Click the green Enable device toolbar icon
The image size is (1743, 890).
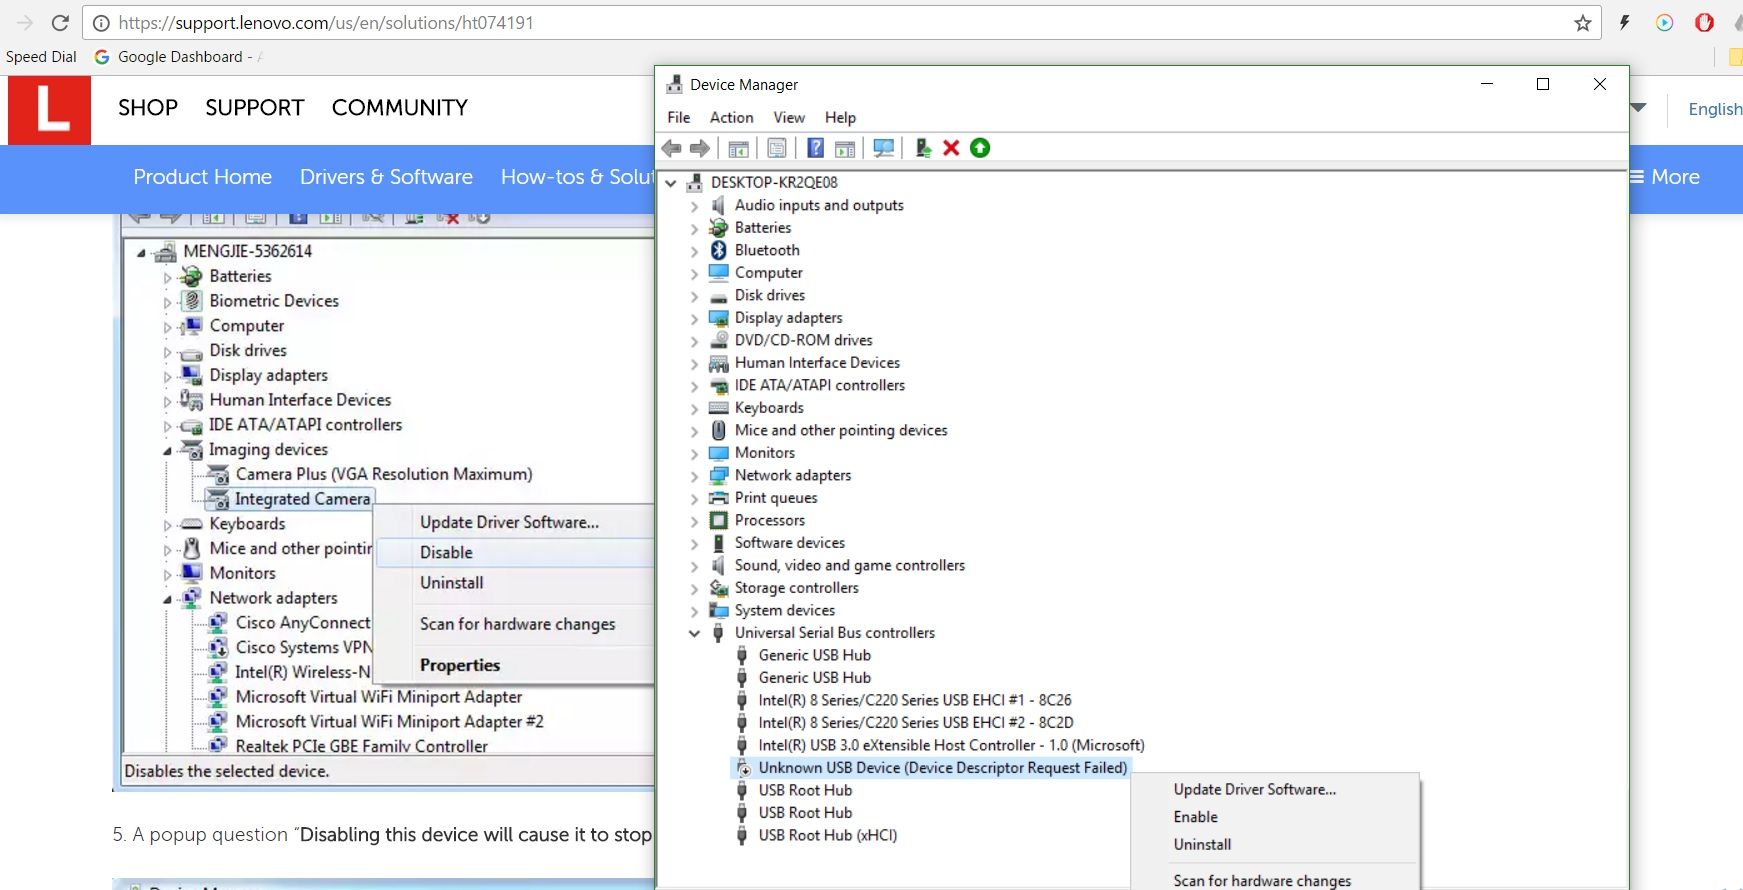[980, 148]
